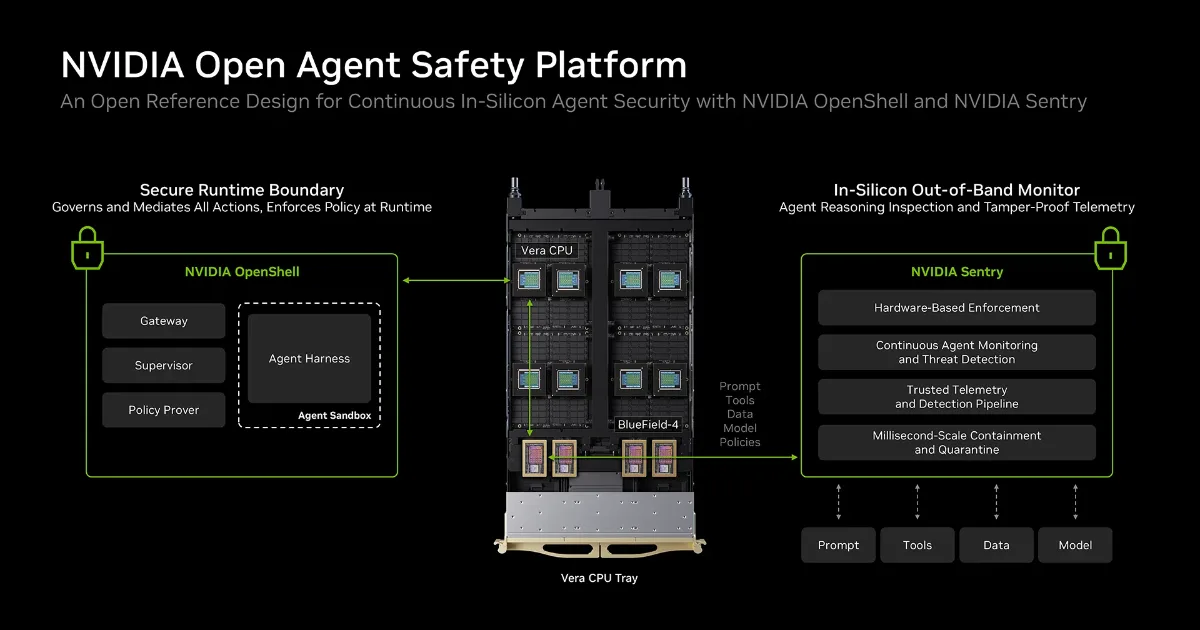Click the Data box under Sentry
1200x630 pixels.
point(996,545)
